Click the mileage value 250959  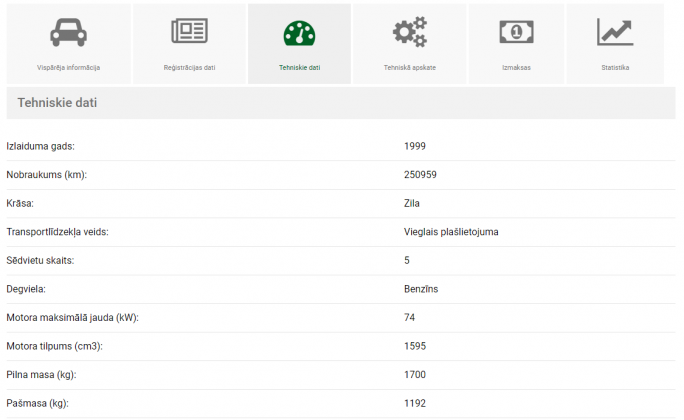(x=420, y=175)
